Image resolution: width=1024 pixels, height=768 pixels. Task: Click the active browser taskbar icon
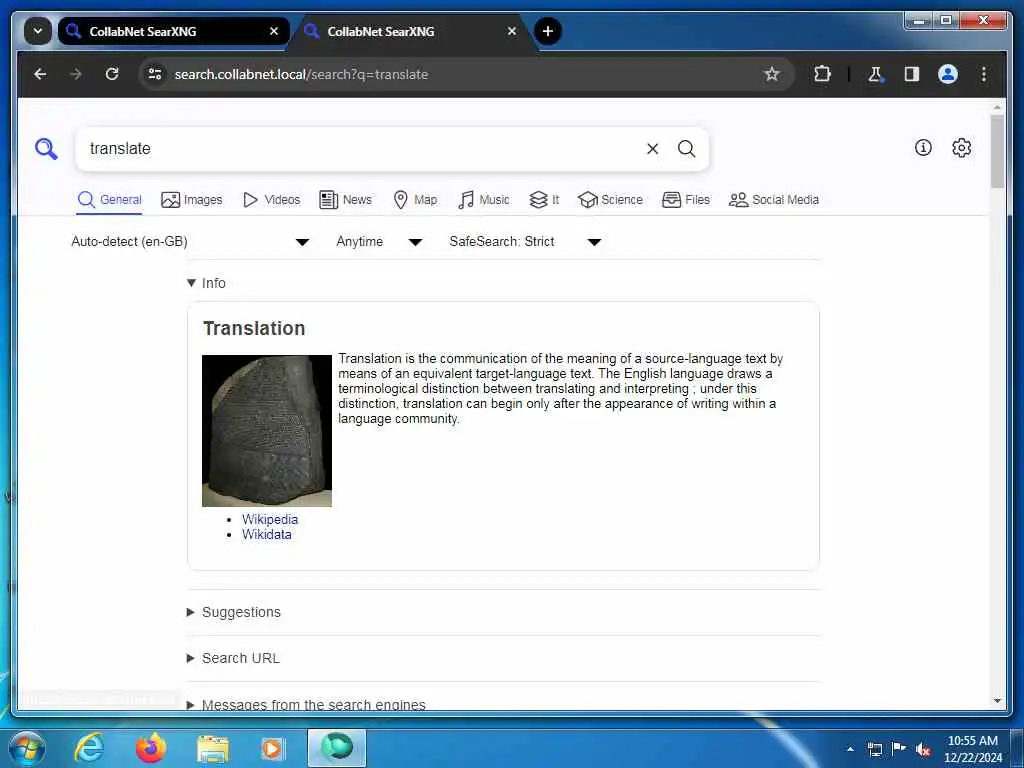(x=336, y=748)
